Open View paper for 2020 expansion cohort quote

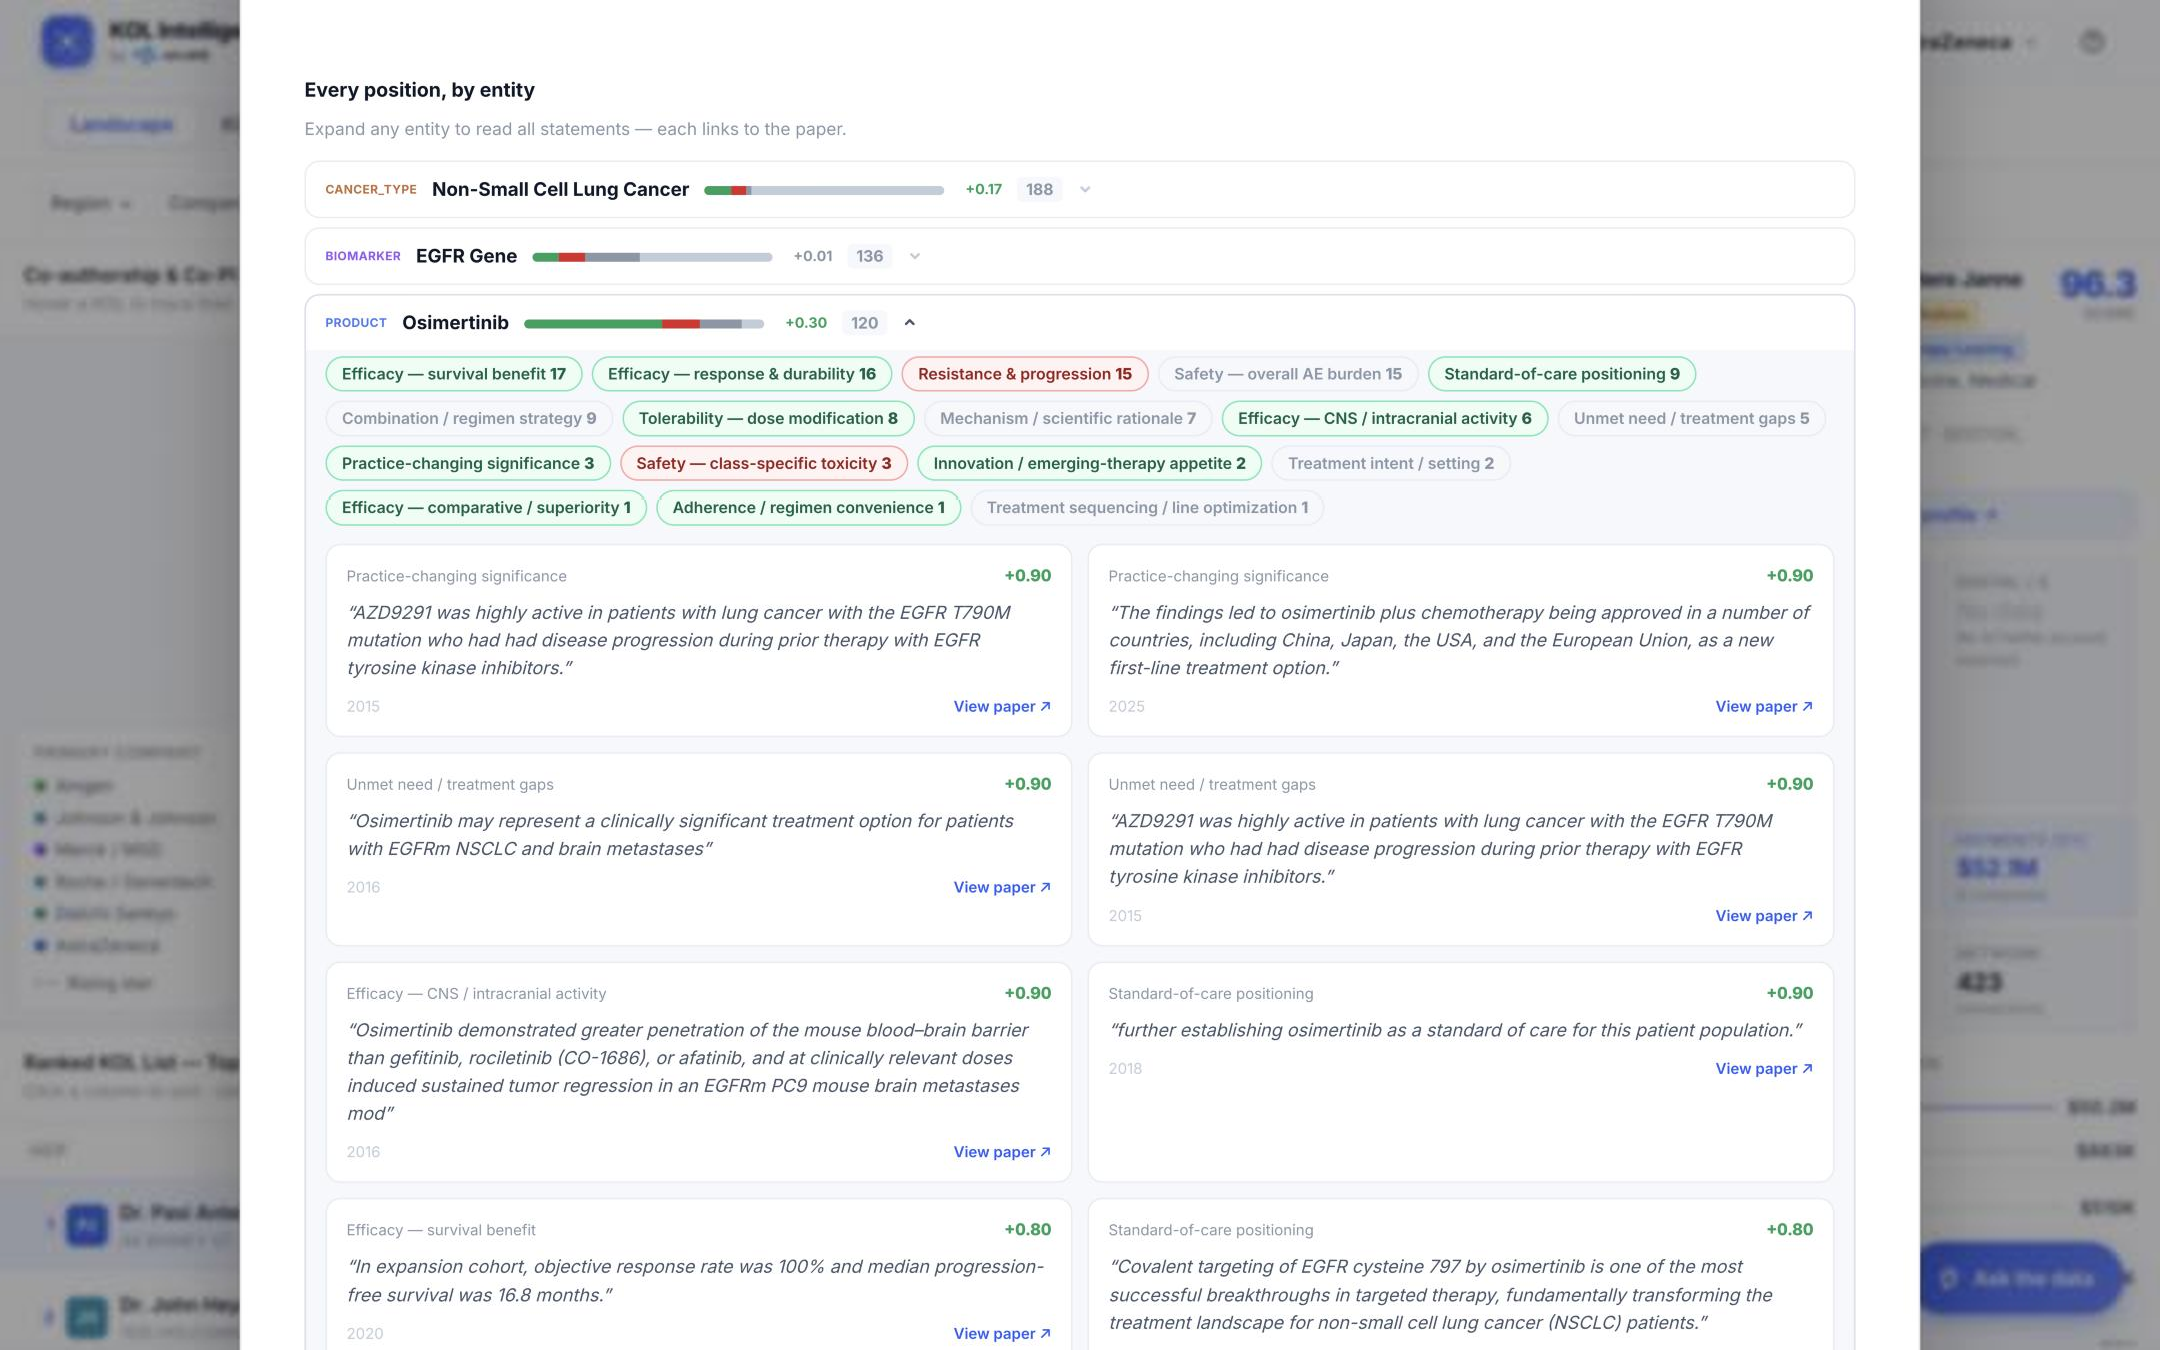click(1002, 1333)
